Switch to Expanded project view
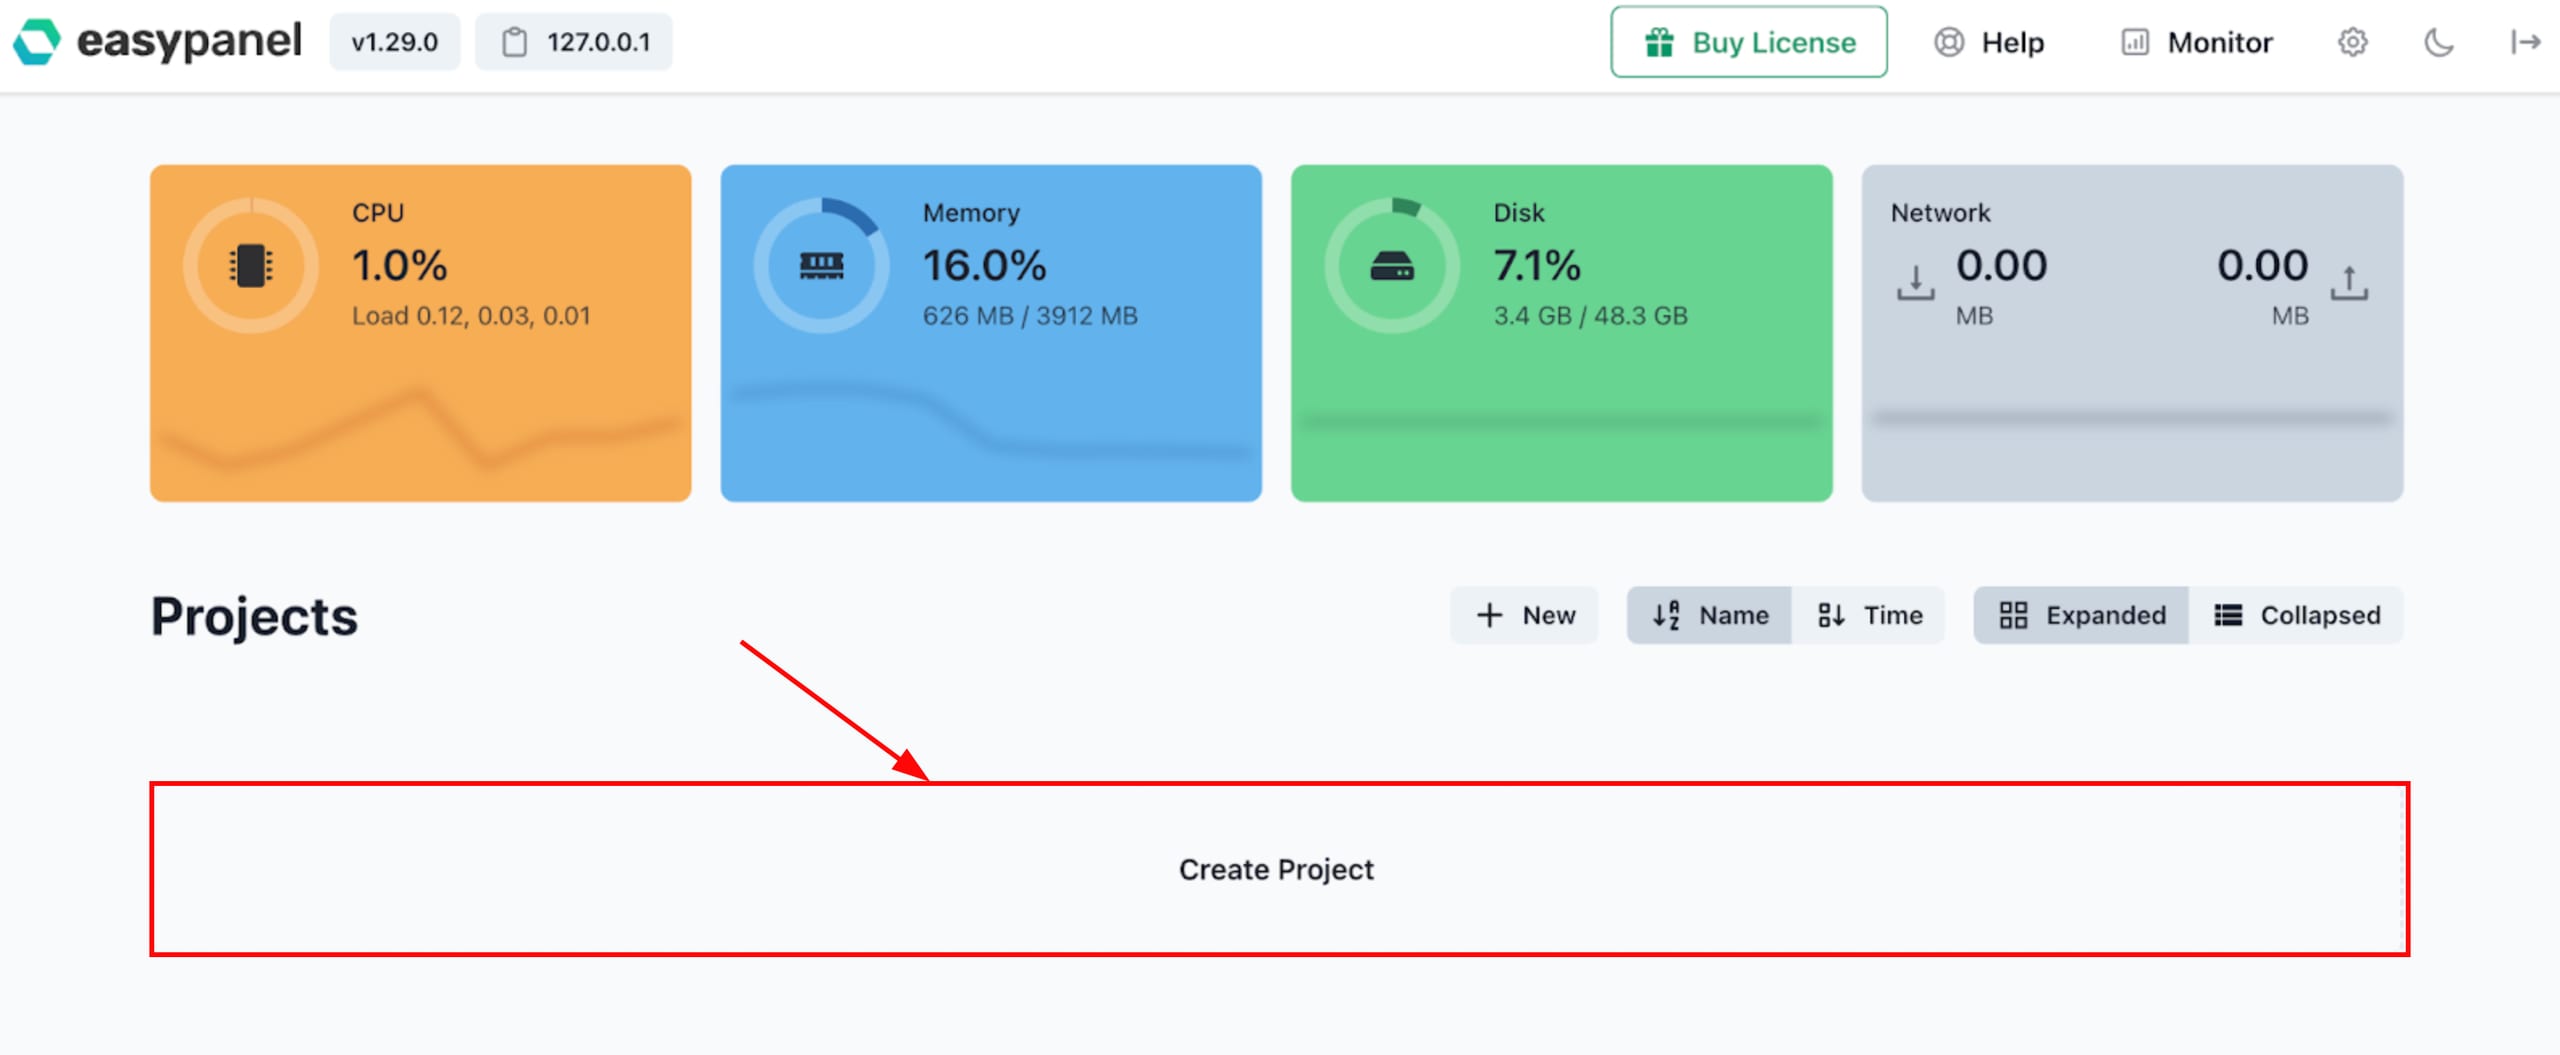Screen dimensions: 2560x1055 click(x=2079, y=615)
